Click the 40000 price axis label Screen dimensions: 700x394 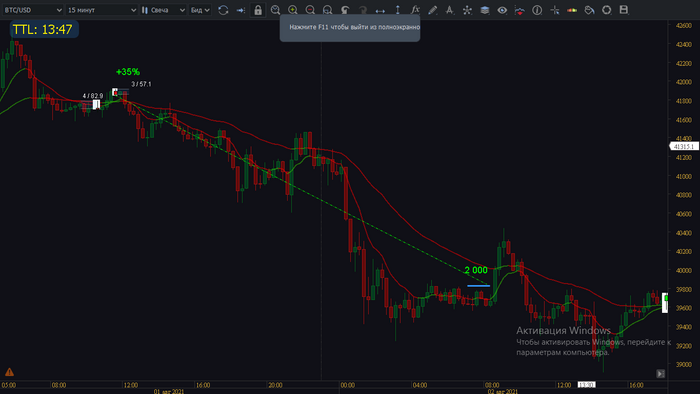coord(683,270)
